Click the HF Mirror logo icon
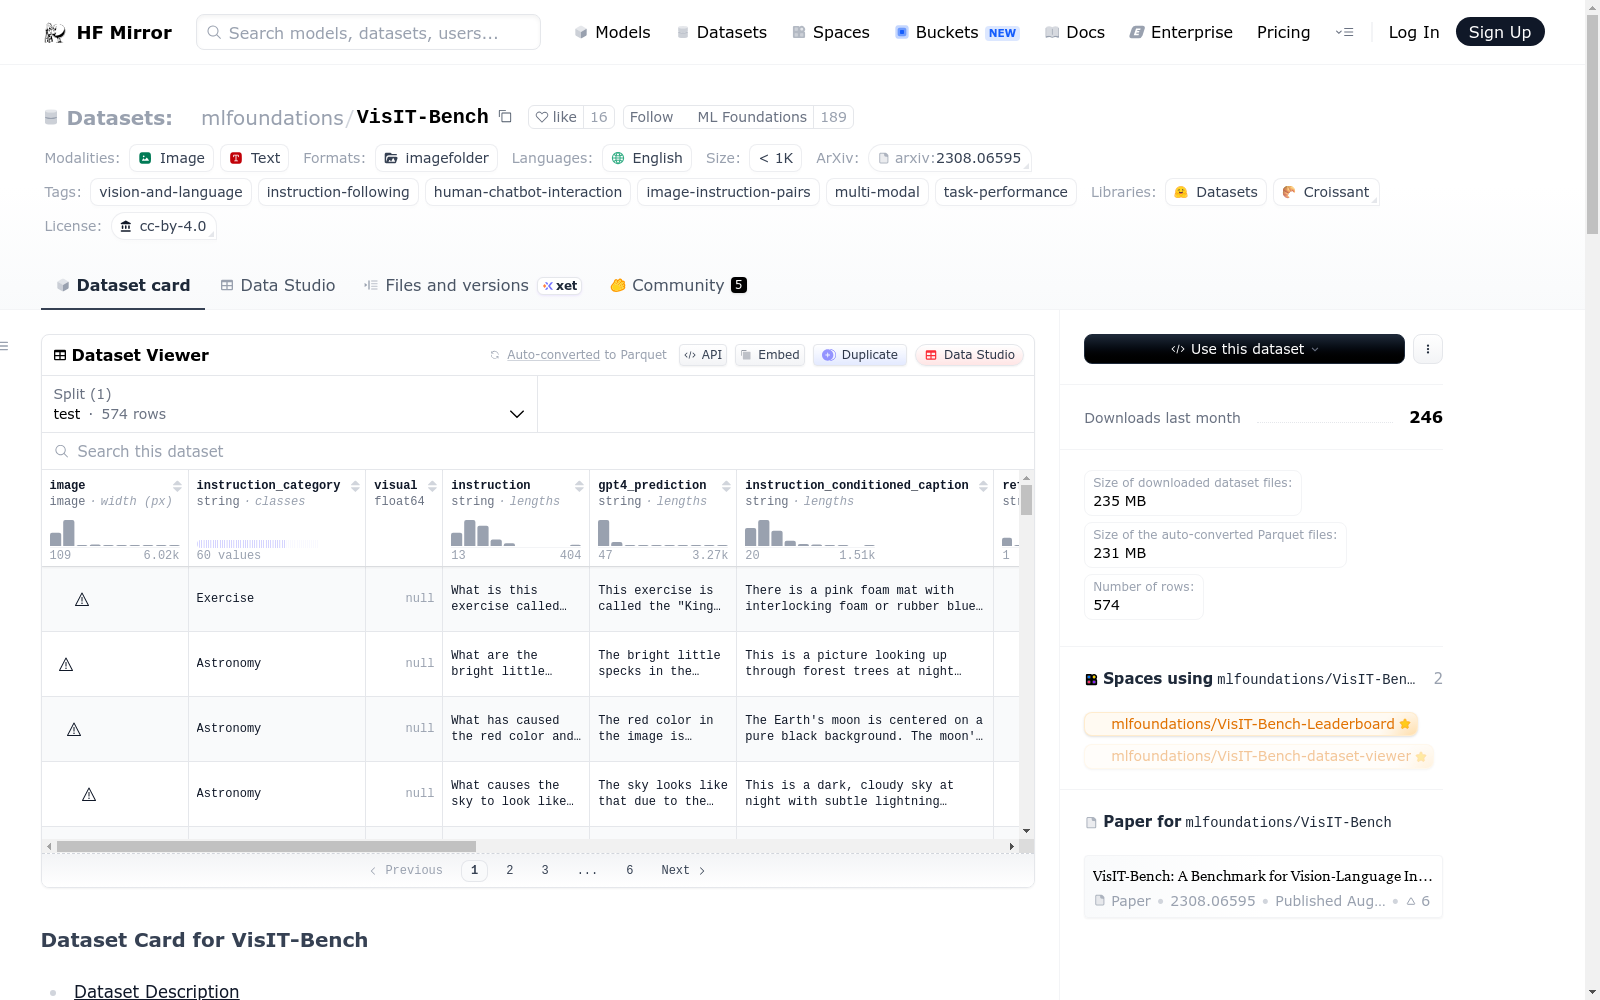1600x1000 pixels. 55,33
